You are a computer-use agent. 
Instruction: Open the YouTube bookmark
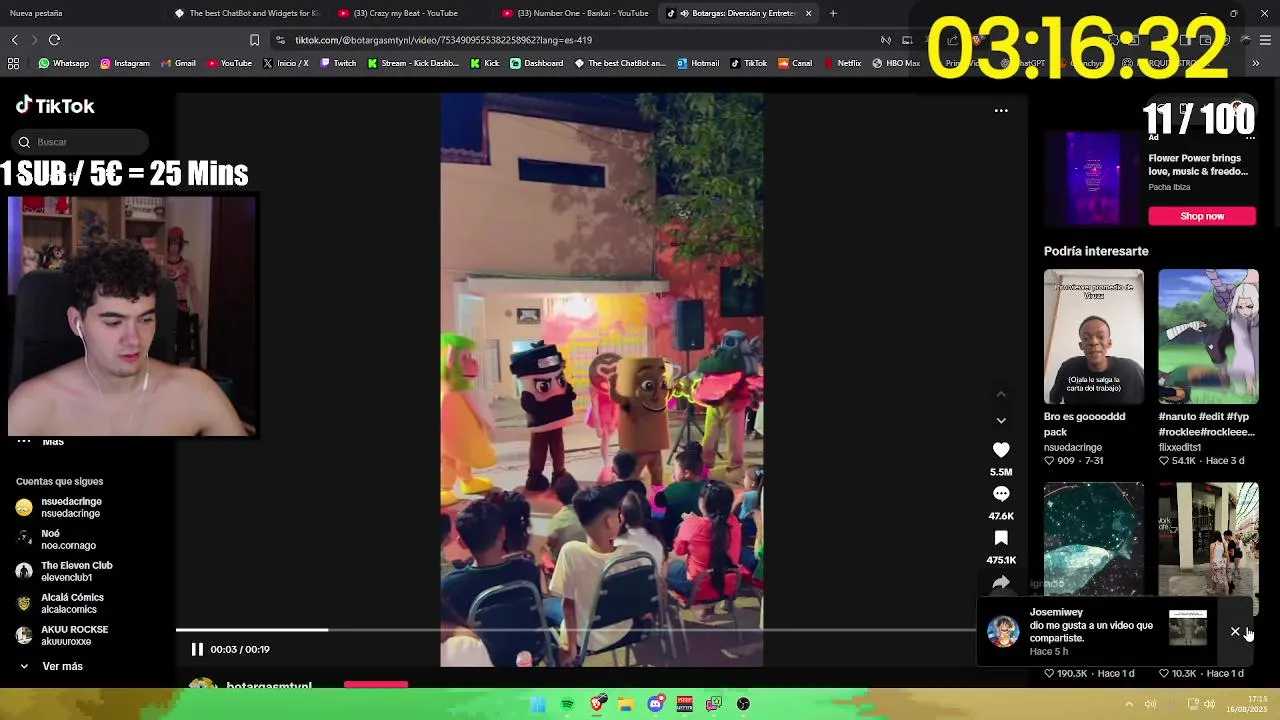pyautogui.click(x=229, y=63)
